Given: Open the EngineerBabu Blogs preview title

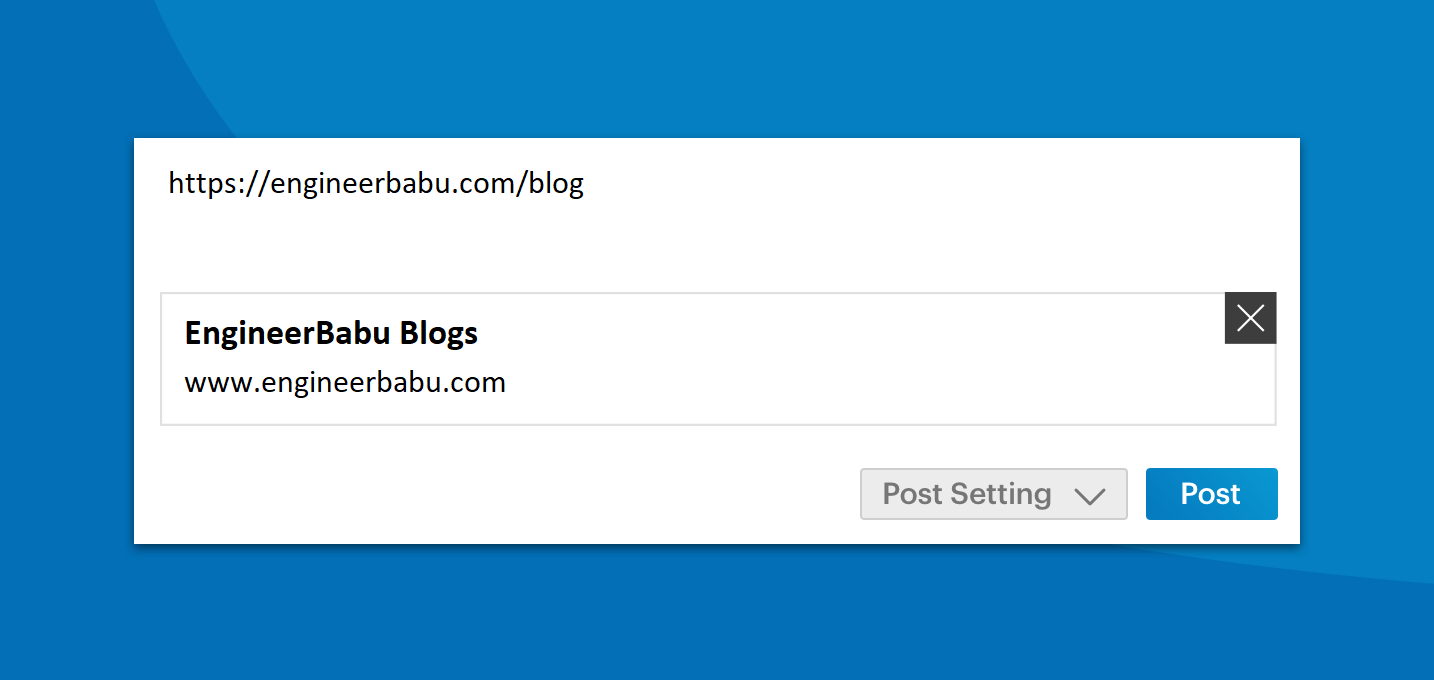Looking at the screenshot, I should [x=331, y=333].
